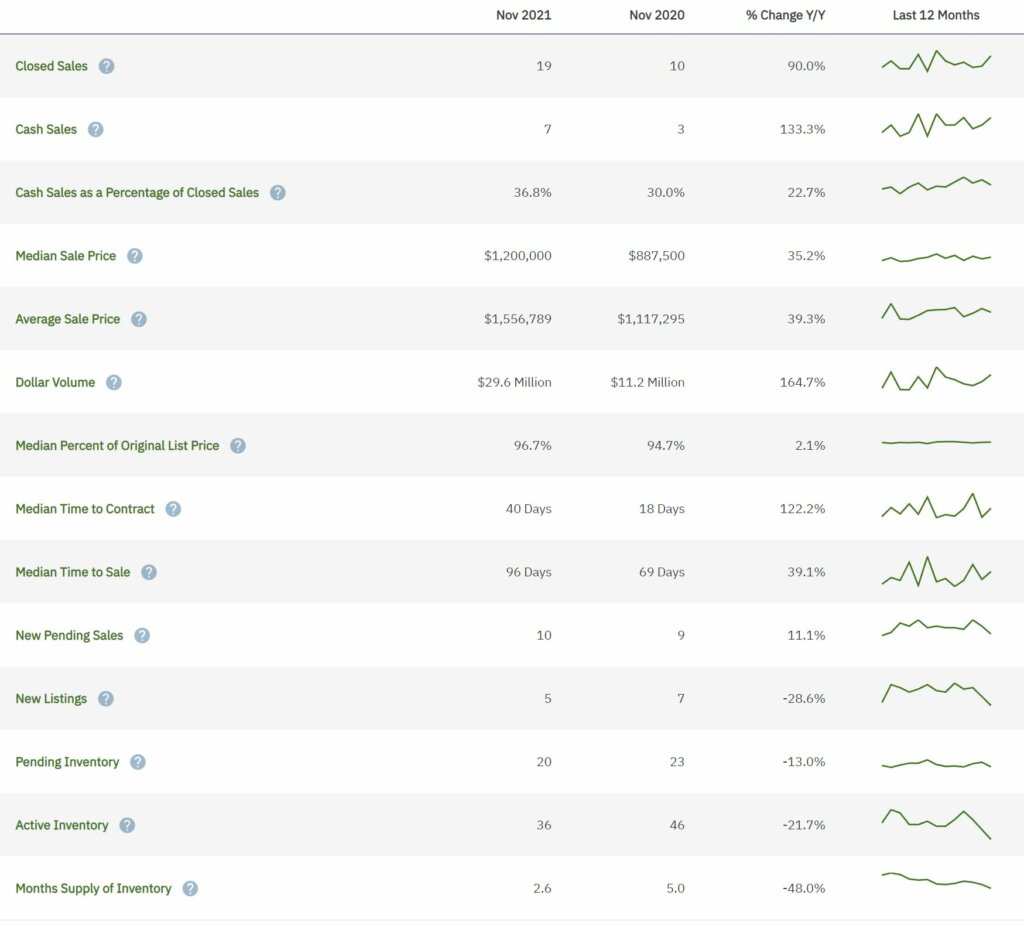Select the Nov 2021 column header
Screen dimensions: 1024x926
pos(524,15)
